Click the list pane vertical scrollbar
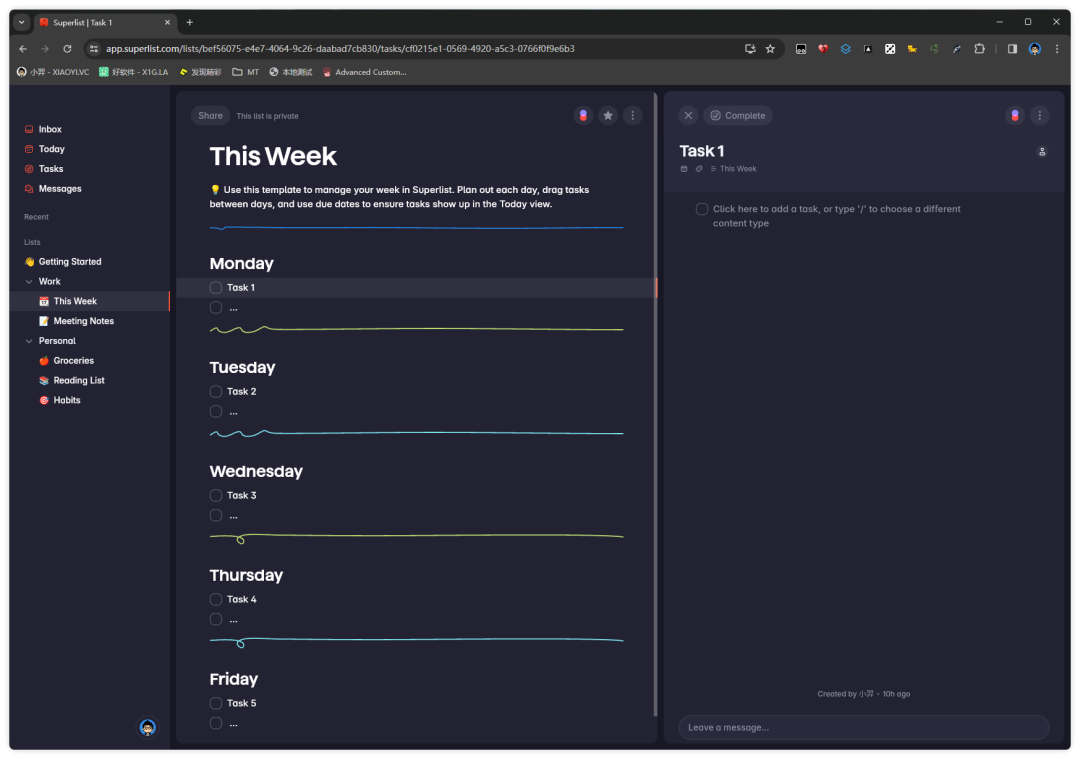Viewport: 1080px width, 759px height. (x=655, y=406)
